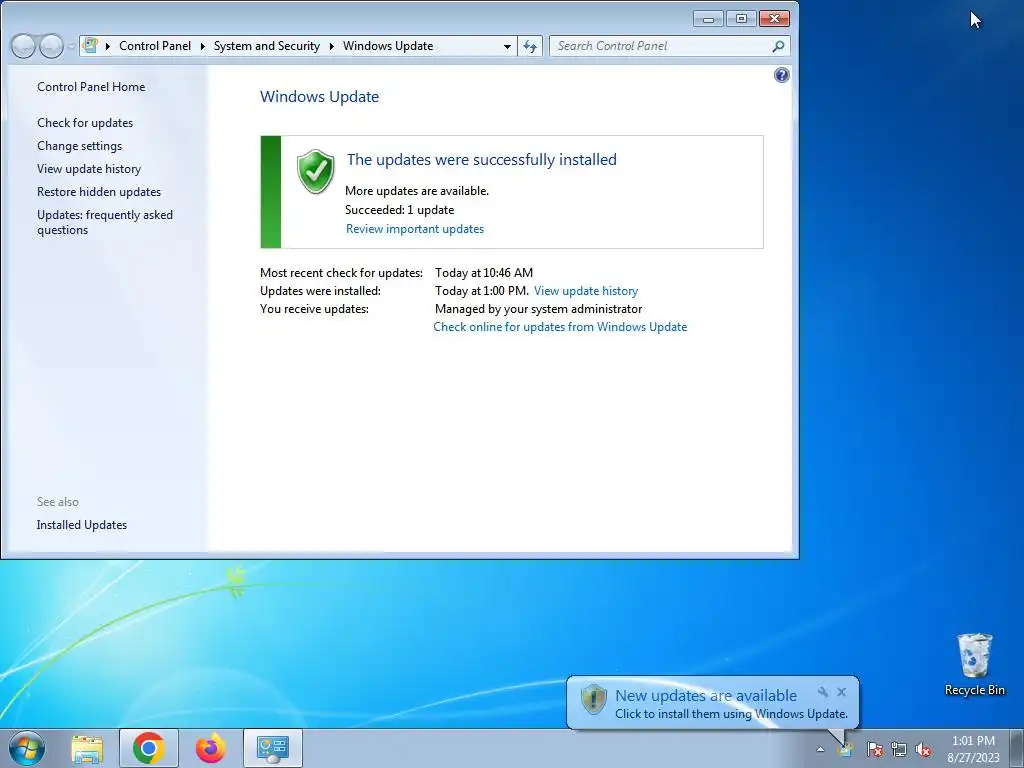Expand the arrow after System and Security
1024x768 pixels.
[x=332, y=46]
